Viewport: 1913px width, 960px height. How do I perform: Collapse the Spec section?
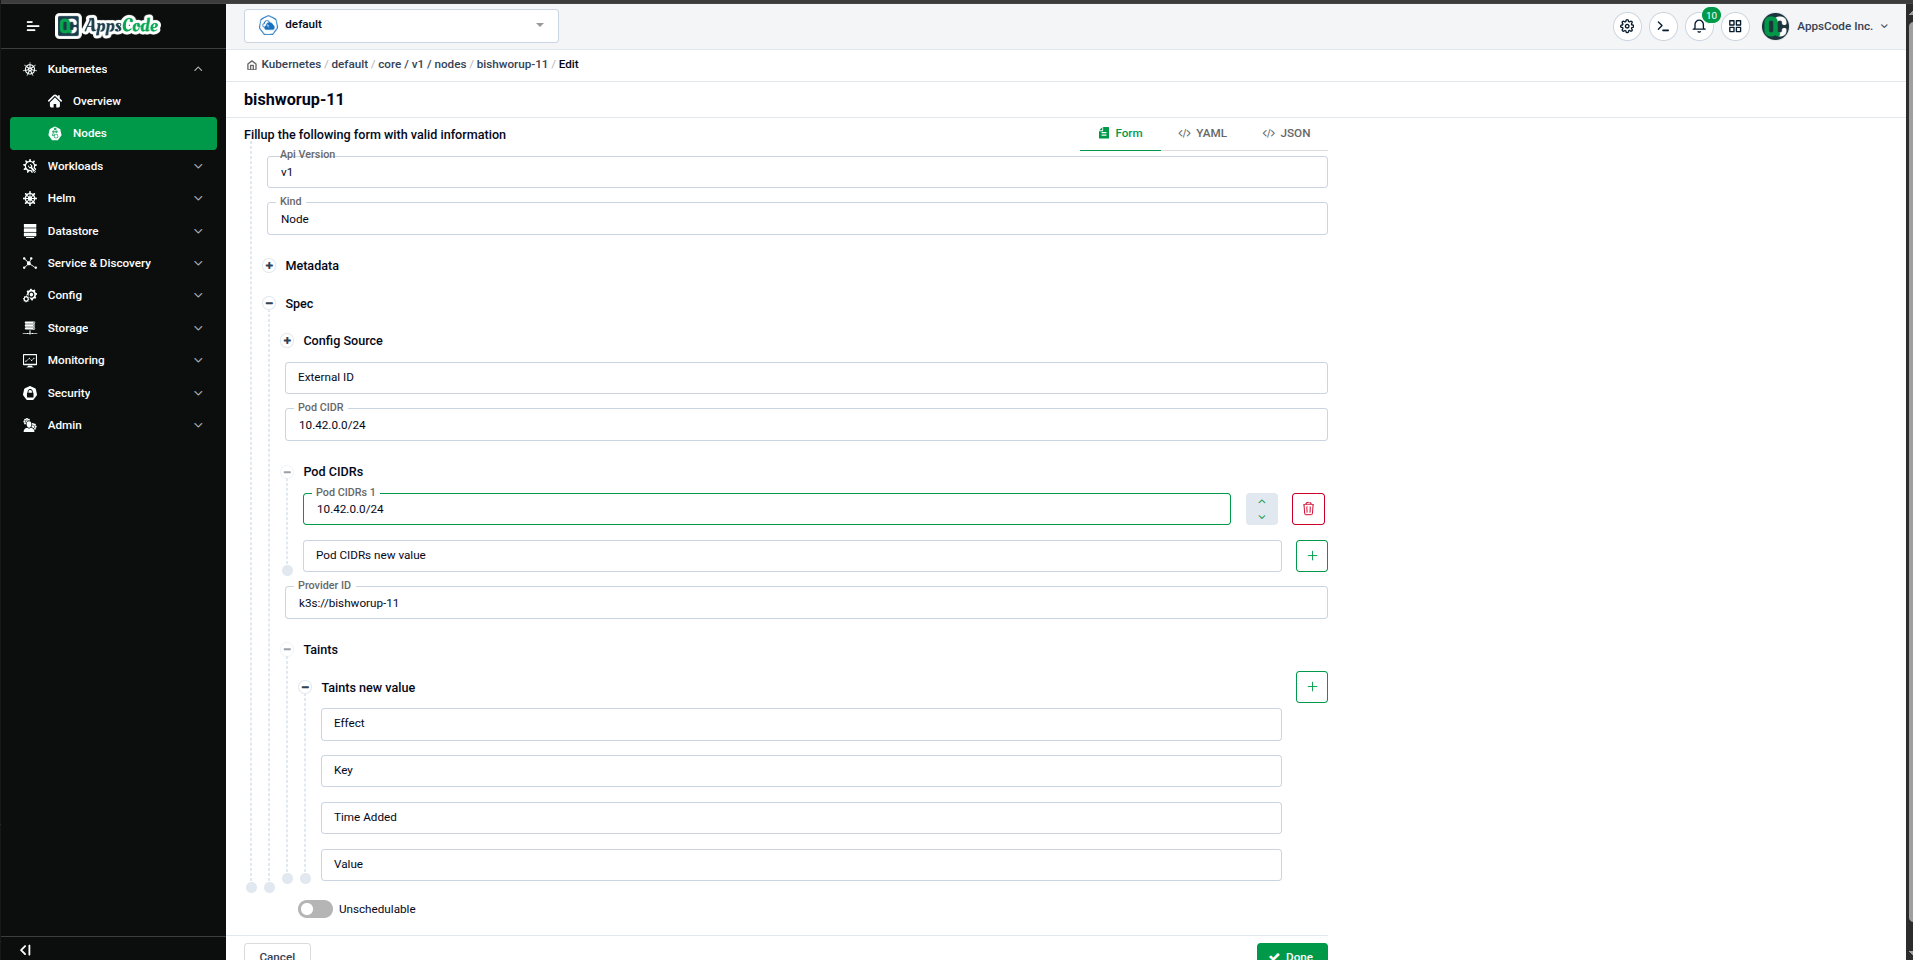[269, 303]
